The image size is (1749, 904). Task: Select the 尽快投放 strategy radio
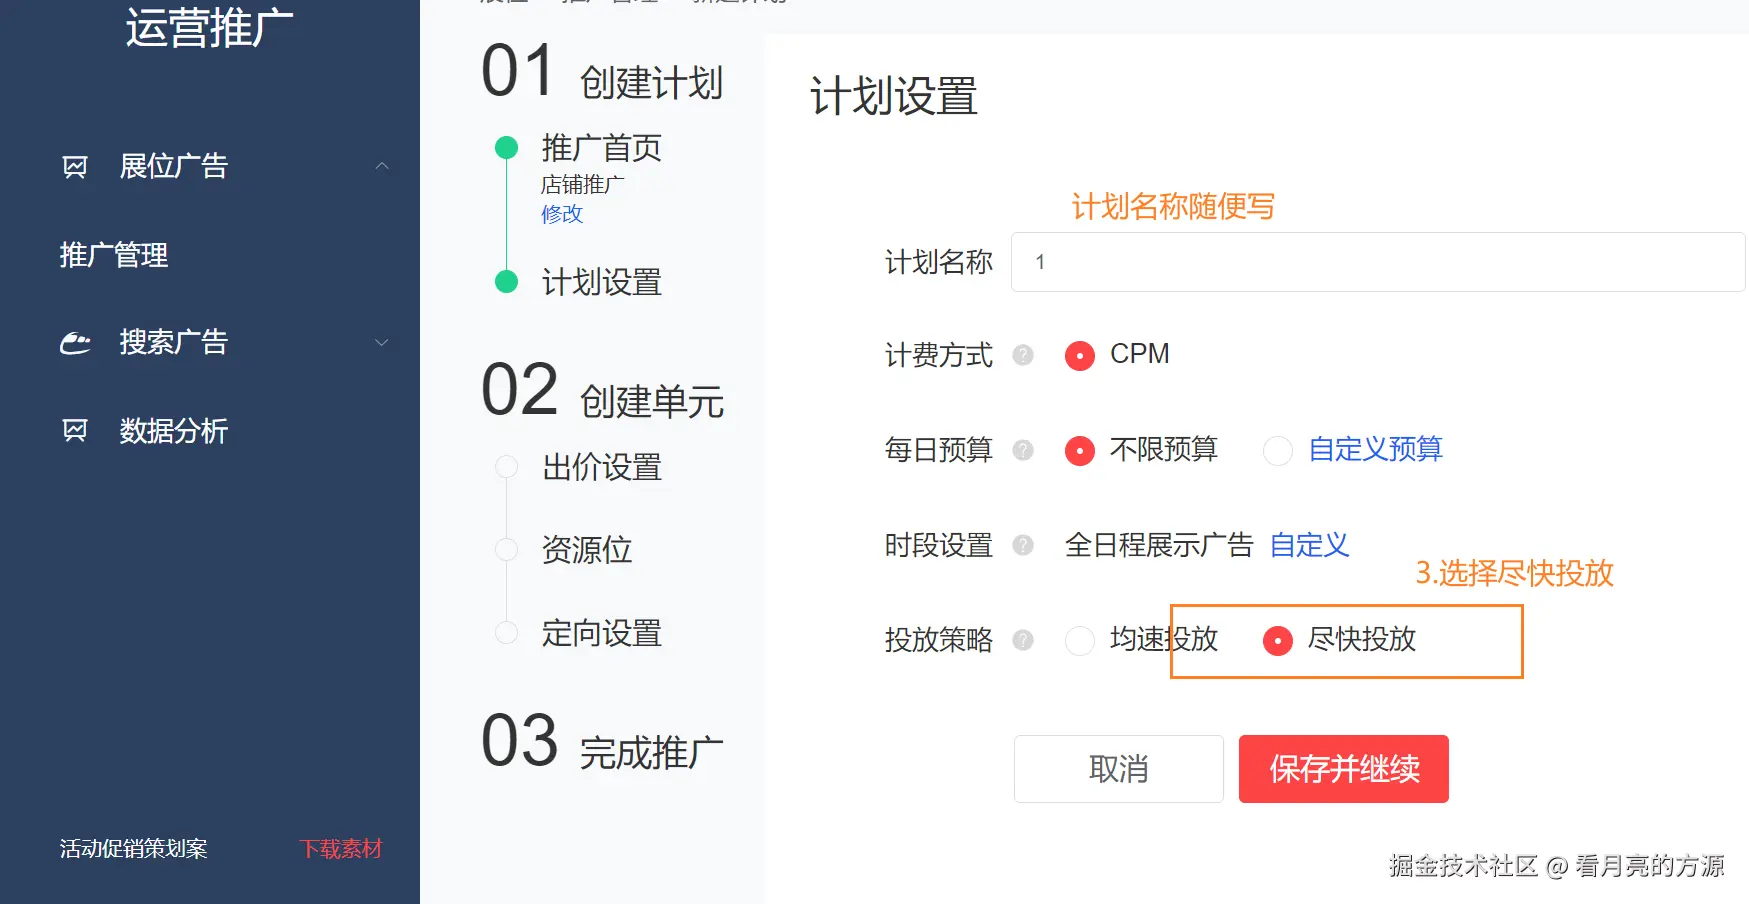click(1278, 641)
